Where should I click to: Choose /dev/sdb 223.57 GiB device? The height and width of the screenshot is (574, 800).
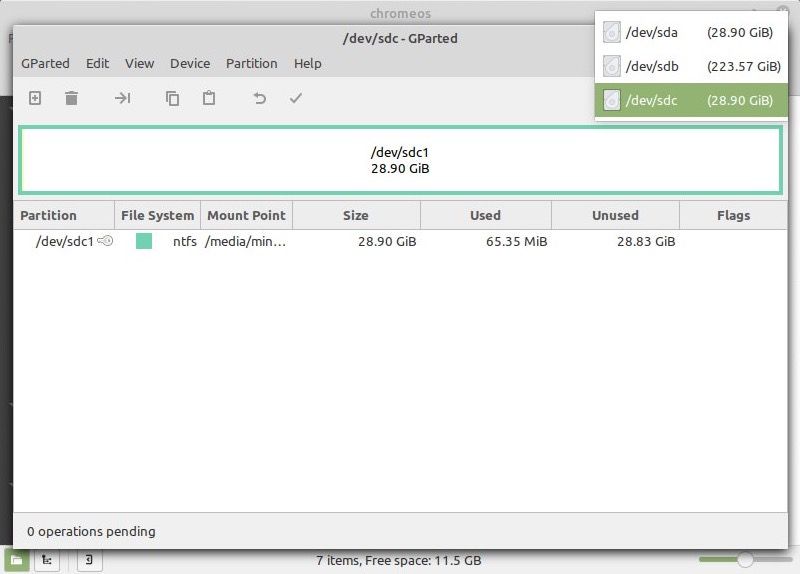[x=691, y=66]
